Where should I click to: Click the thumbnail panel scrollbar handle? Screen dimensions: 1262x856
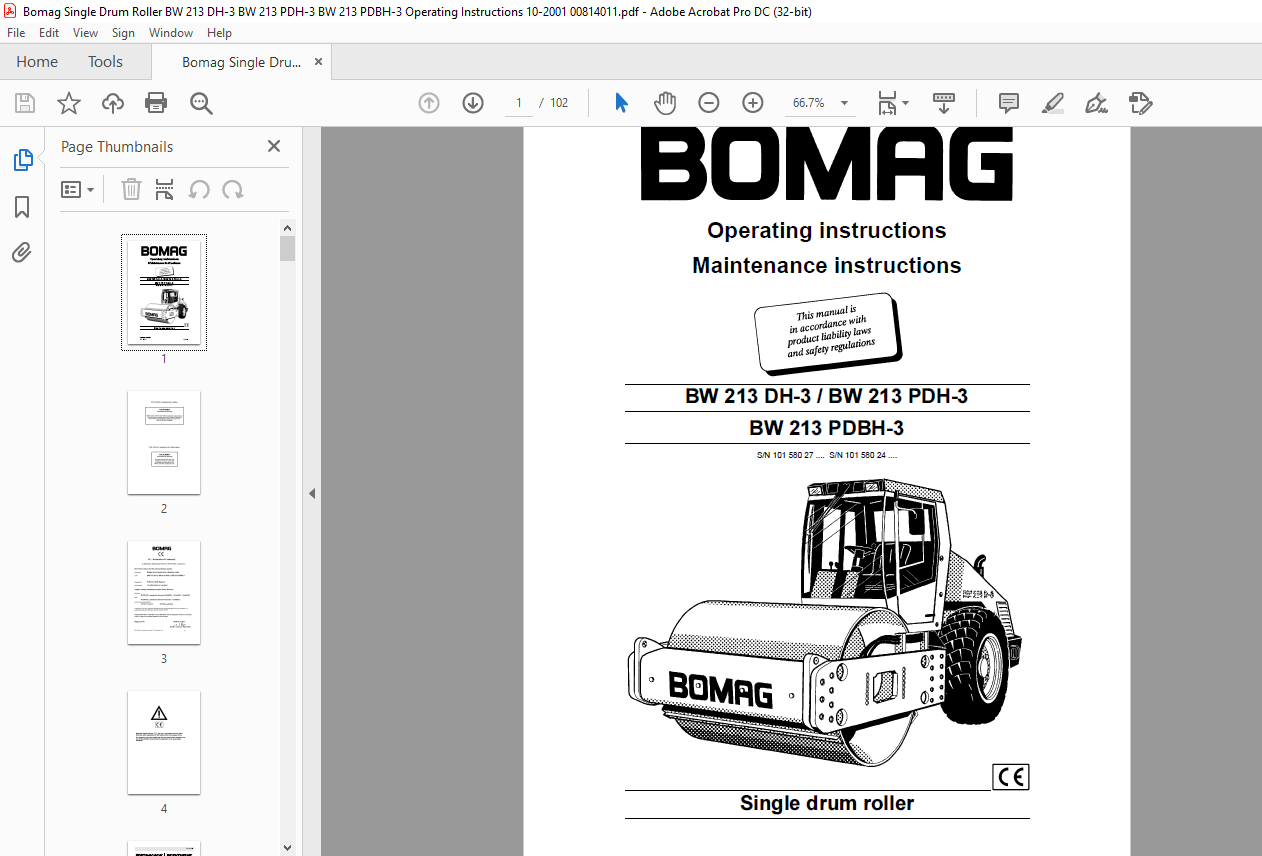[x=288, y=248]
